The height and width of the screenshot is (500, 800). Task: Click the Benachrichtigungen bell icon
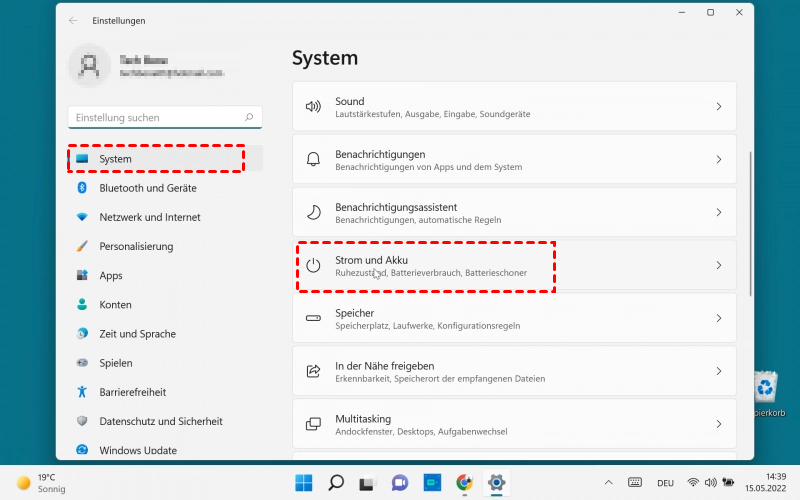click(x=313, y=160)
